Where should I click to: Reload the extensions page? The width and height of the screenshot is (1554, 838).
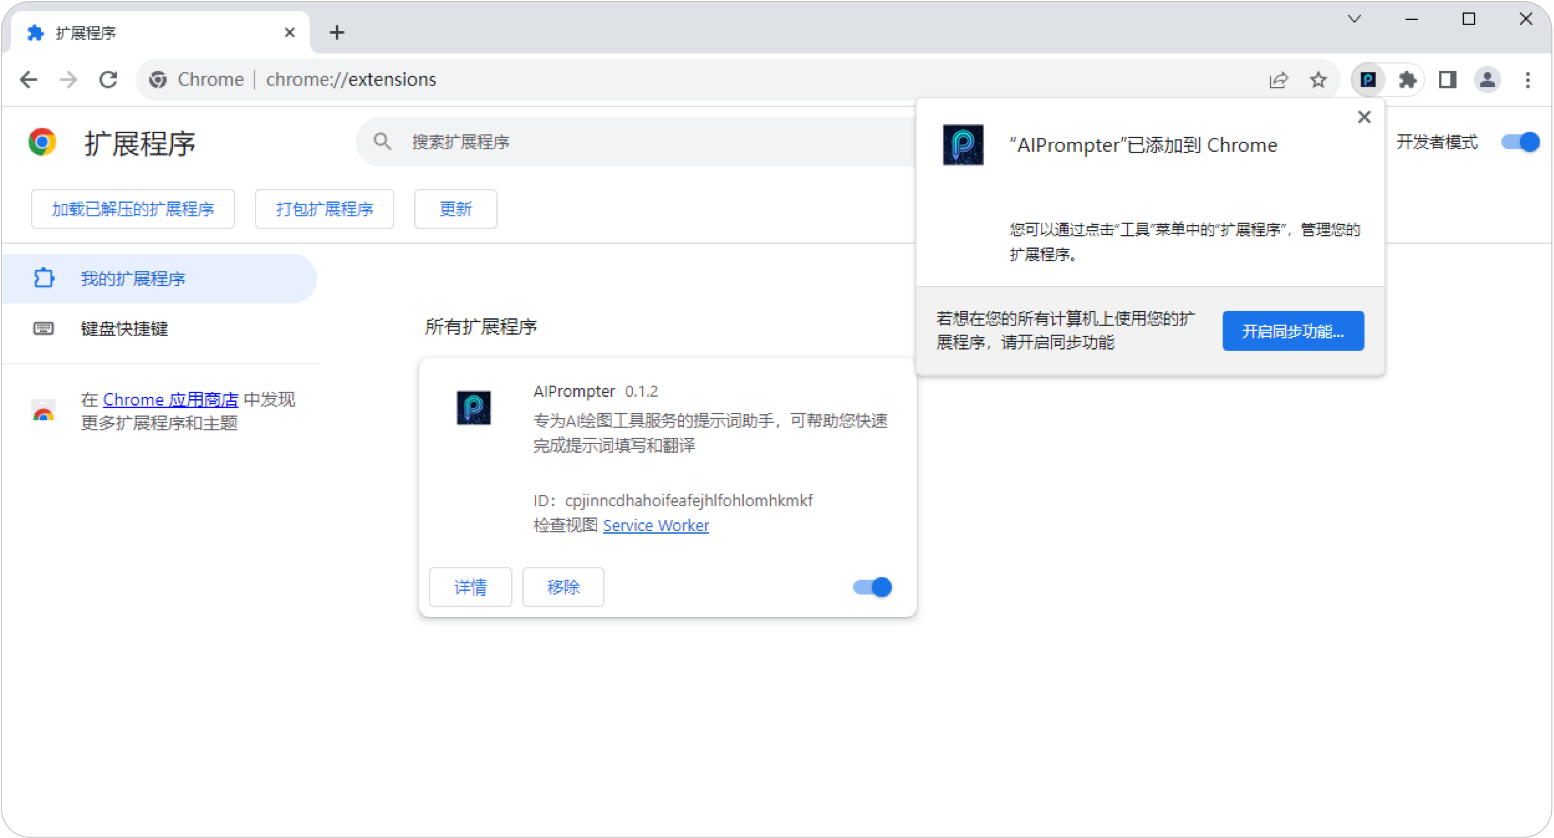[x=108, y=80]
